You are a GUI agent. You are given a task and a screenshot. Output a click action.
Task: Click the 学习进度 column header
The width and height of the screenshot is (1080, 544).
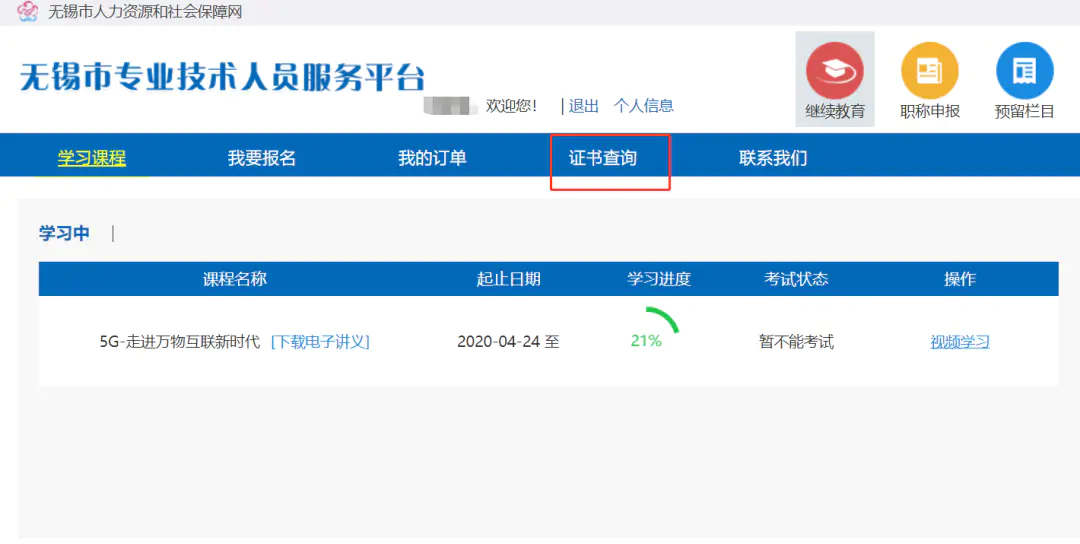point(659,279)
